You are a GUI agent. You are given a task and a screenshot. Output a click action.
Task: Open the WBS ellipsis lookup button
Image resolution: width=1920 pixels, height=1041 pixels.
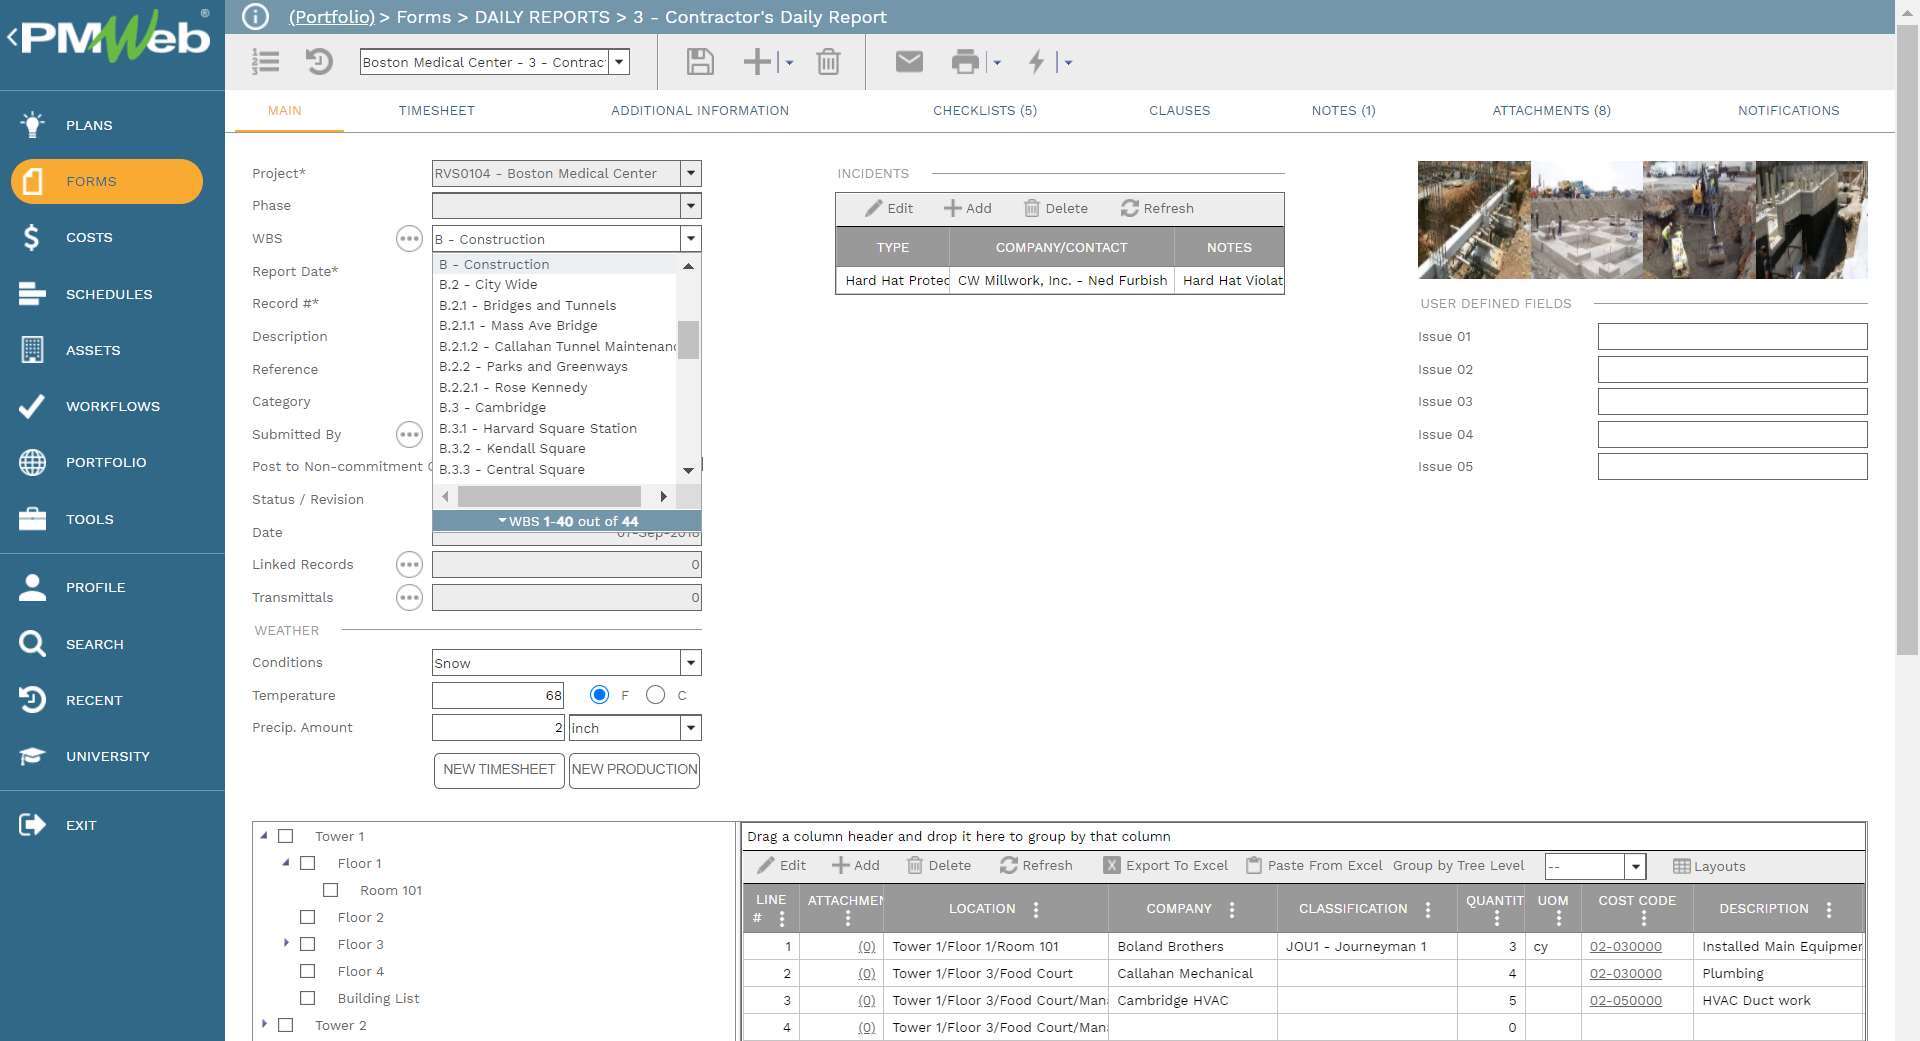[409, 239]
